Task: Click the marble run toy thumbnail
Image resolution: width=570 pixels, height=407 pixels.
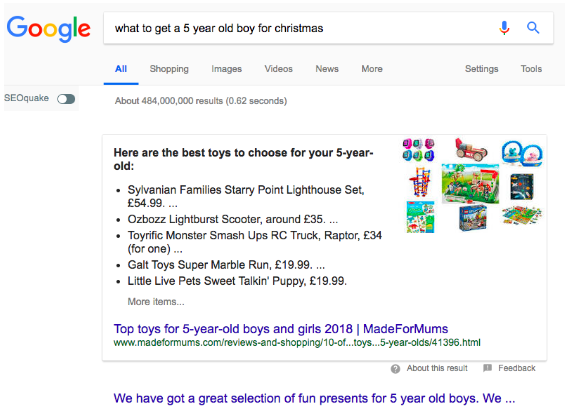Action: click(420, 181)
